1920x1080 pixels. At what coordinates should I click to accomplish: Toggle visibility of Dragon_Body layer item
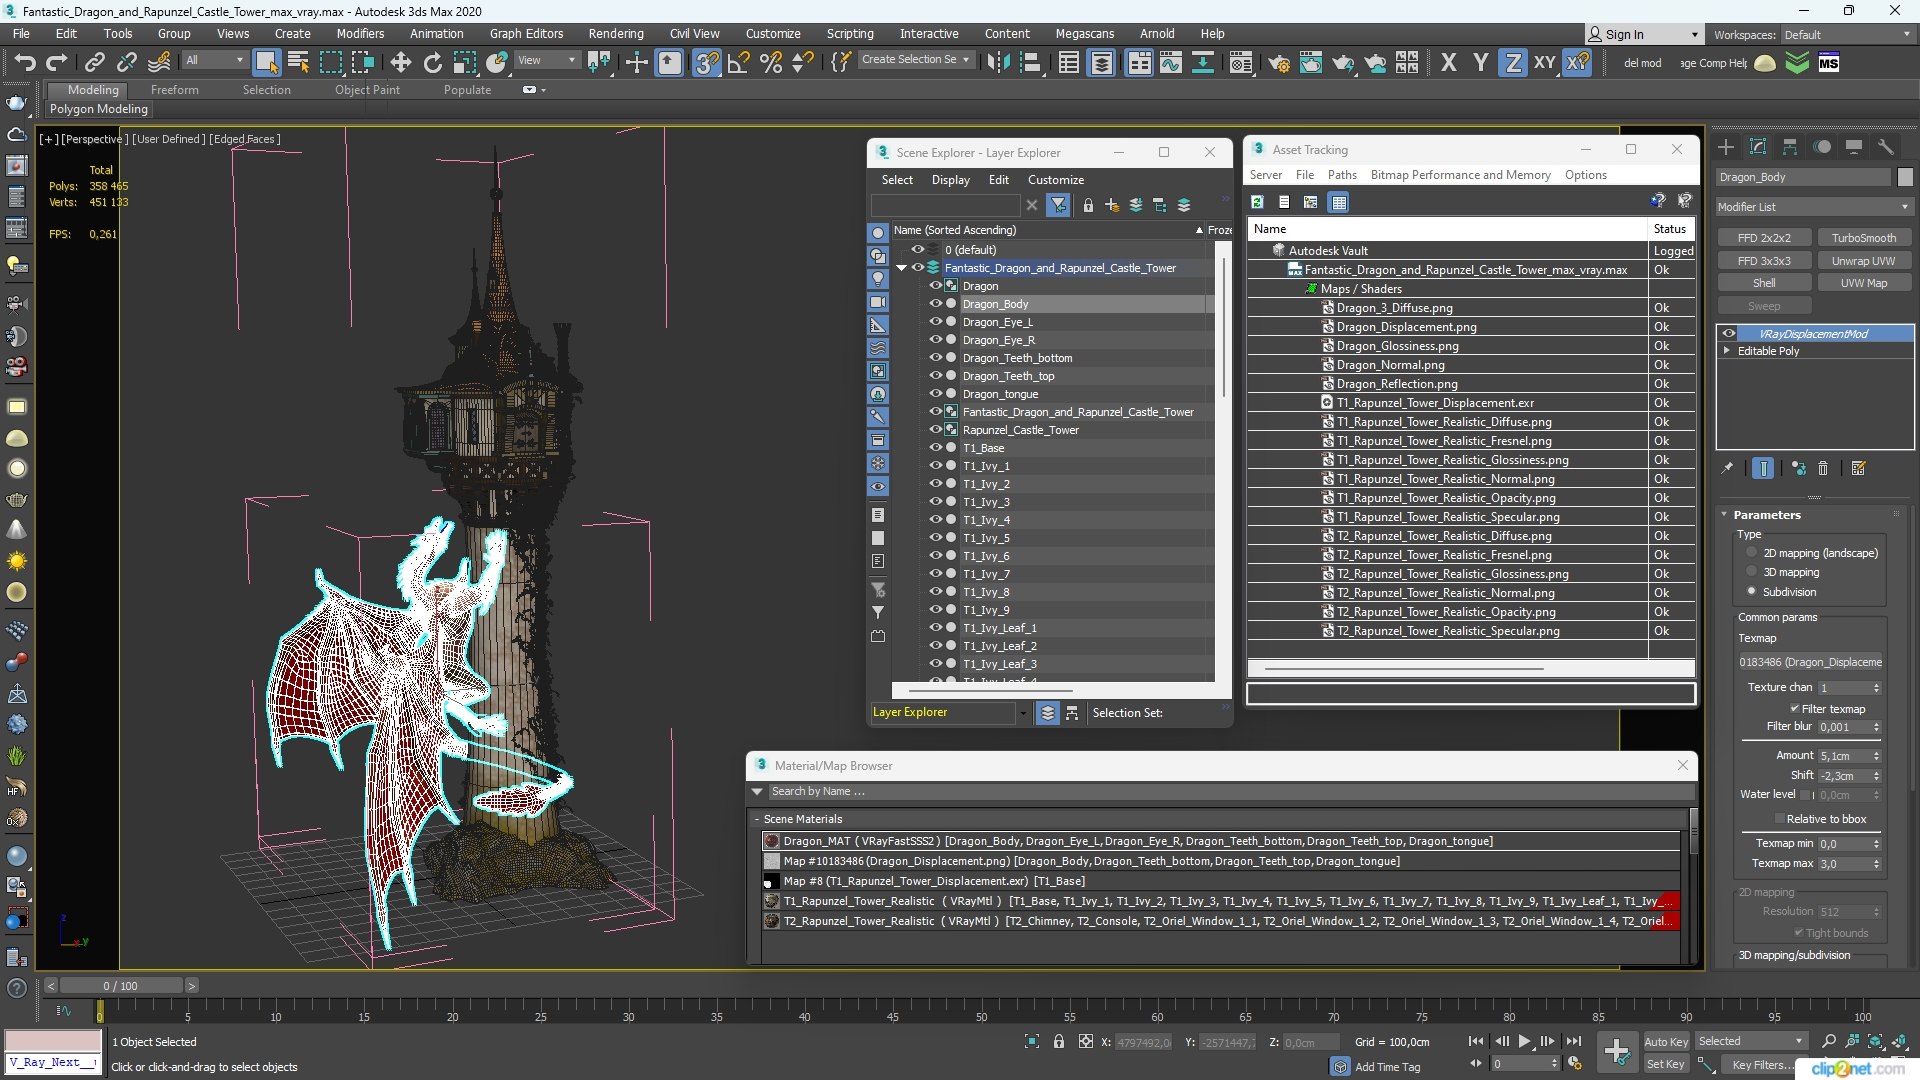tap(936, 303)
